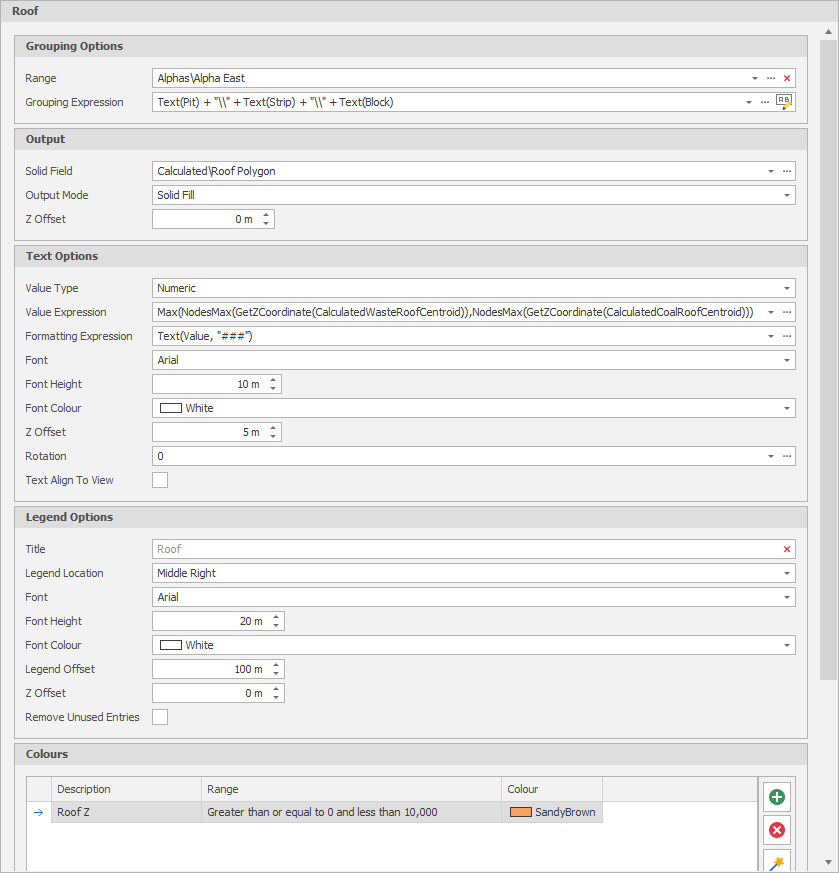
Task: Open the Grouping Expression text editor icon
Action: coord(785,101)
